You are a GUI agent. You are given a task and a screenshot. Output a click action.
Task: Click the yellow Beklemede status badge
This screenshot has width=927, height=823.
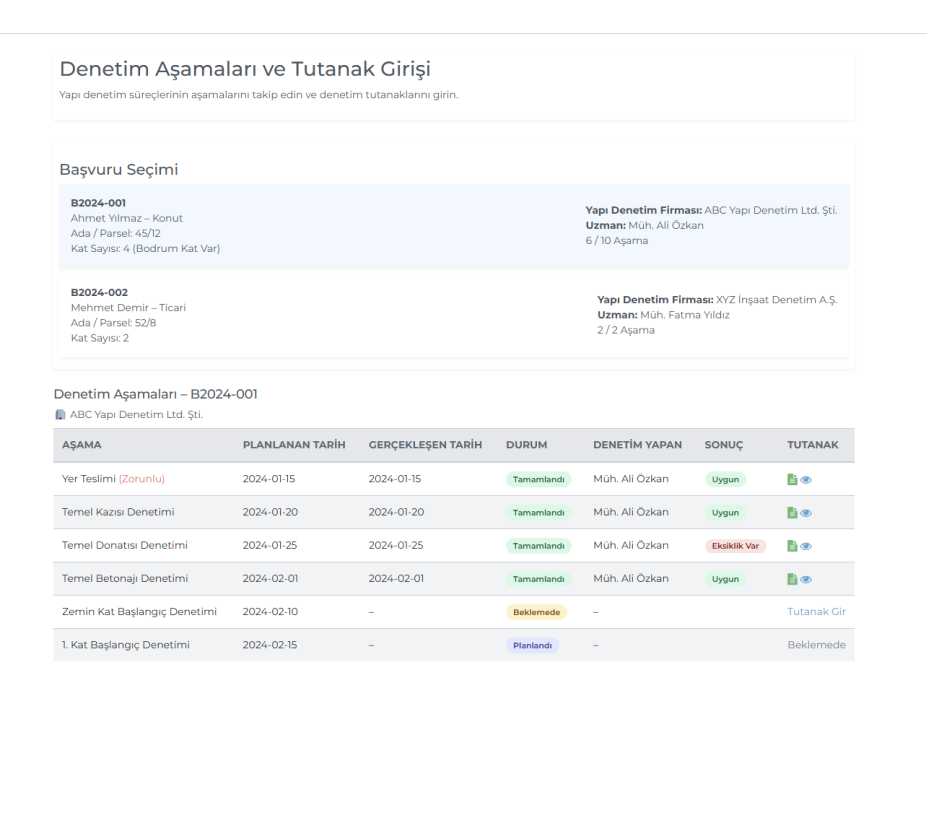(x=536, y=612)
